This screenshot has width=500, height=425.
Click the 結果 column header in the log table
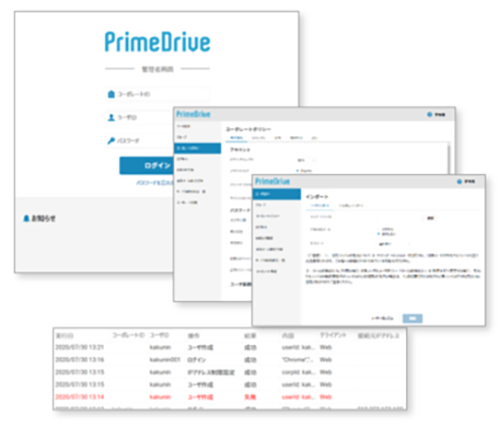(250, 335)
